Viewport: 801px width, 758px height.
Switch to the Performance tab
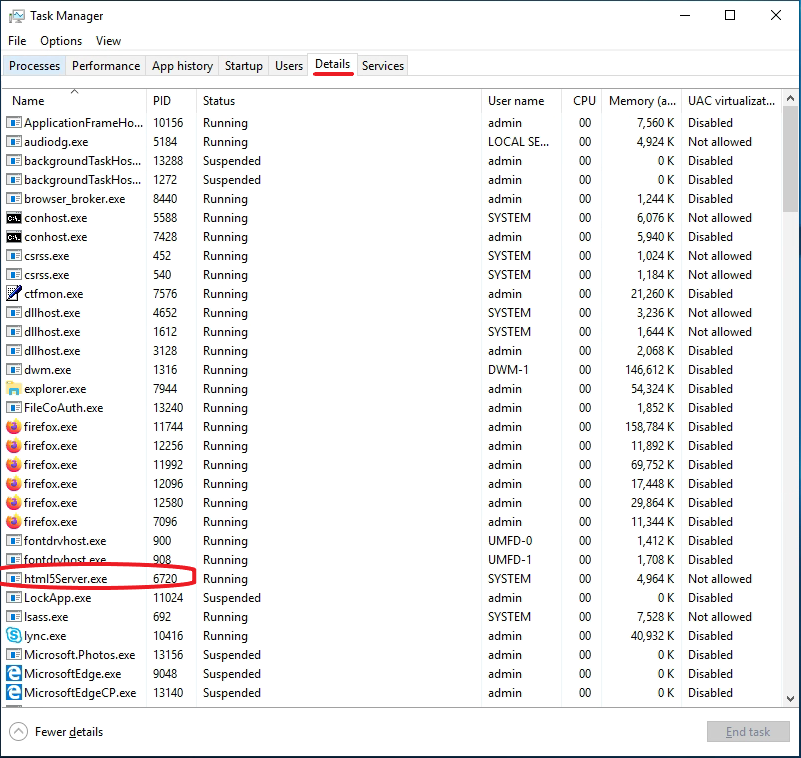(106, 65)
